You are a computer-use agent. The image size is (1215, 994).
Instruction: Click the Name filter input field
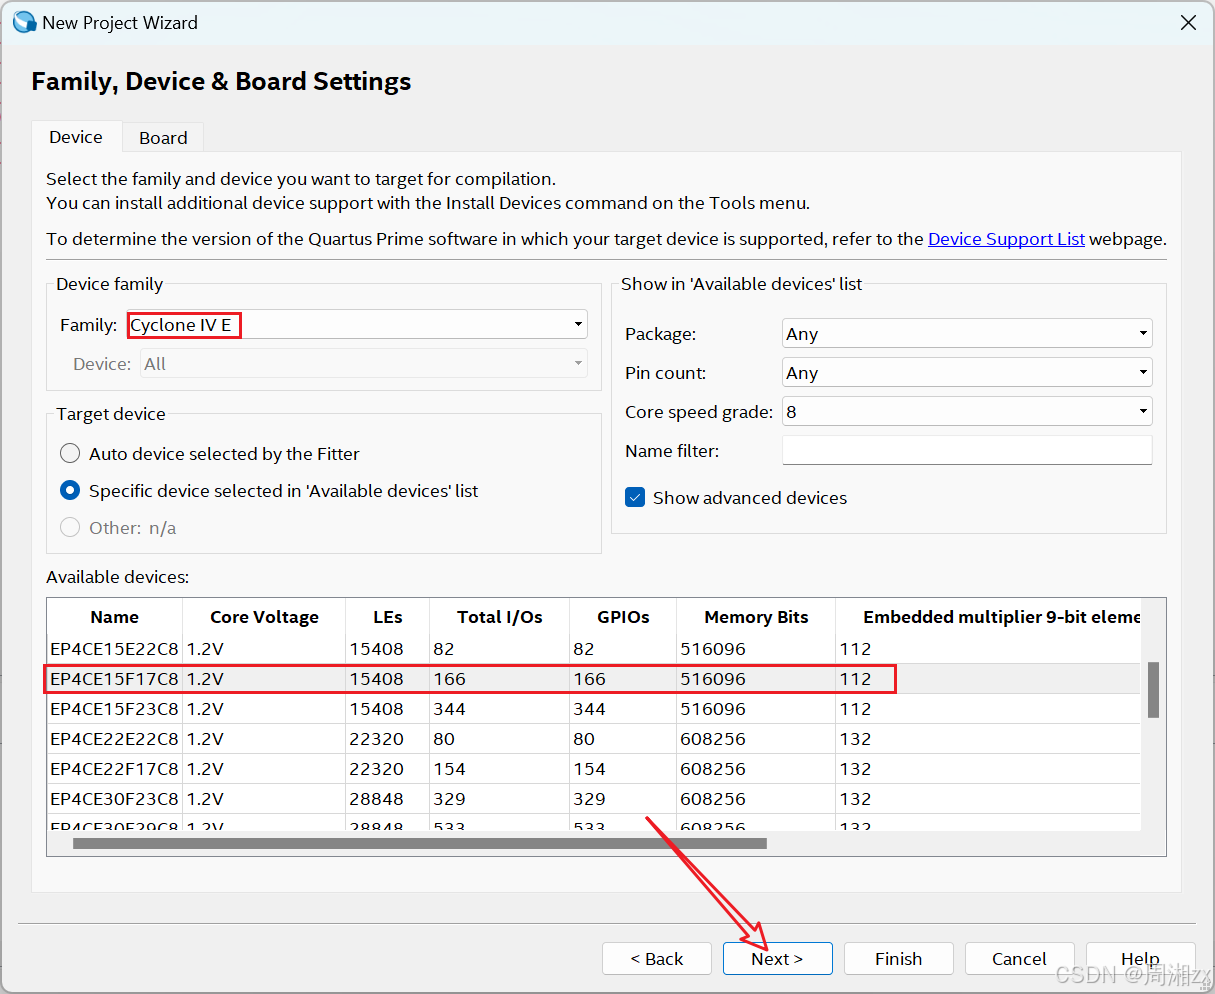pos(967,450)
